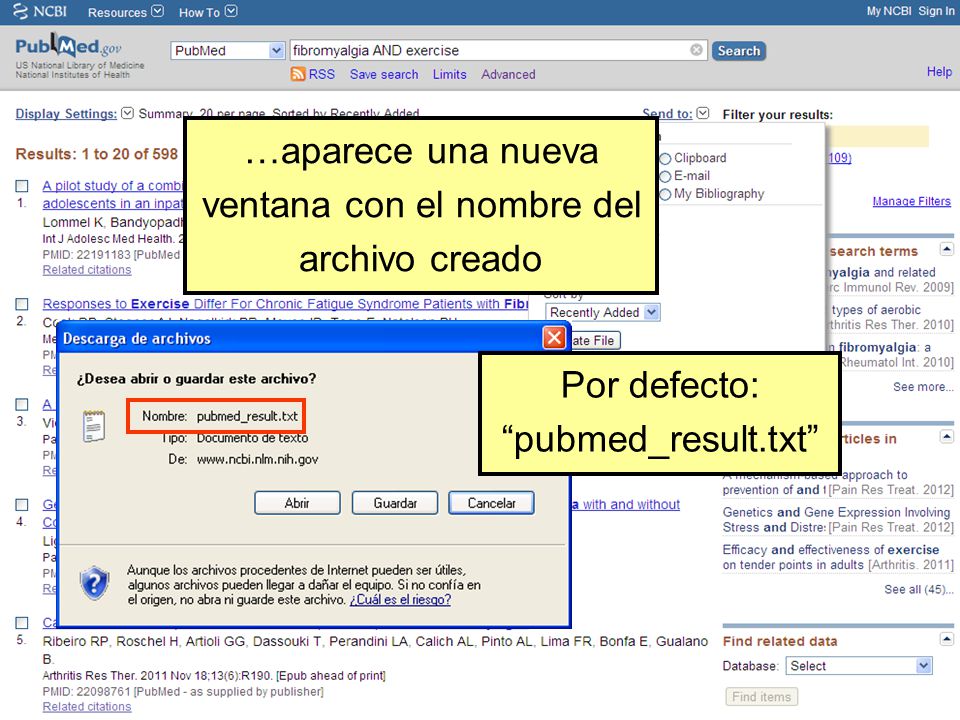This screenshot has width=960, height=720.
Task: Open the Manage Filters link
Action: 912,201
